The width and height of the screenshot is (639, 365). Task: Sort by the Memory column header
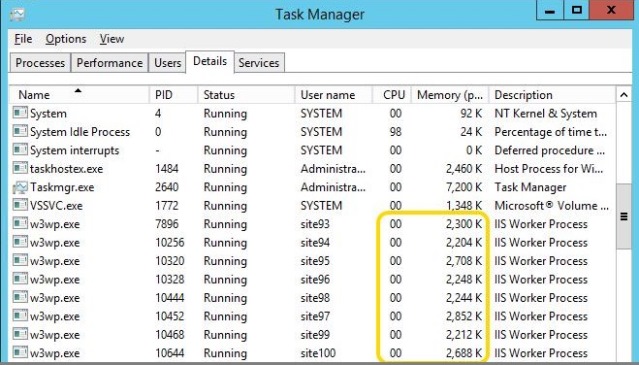(x=450, y=95)
